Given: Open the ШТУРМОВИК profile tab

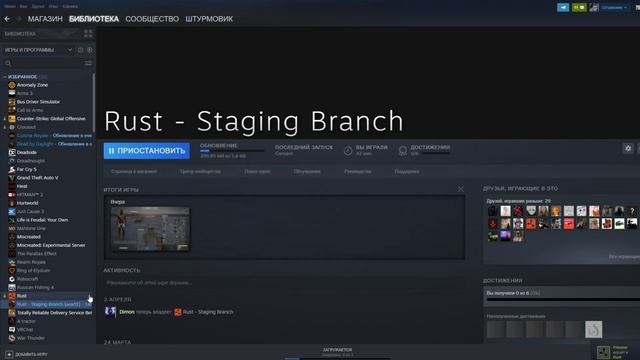Looking at the screenshot, I should tap(209, 19).
